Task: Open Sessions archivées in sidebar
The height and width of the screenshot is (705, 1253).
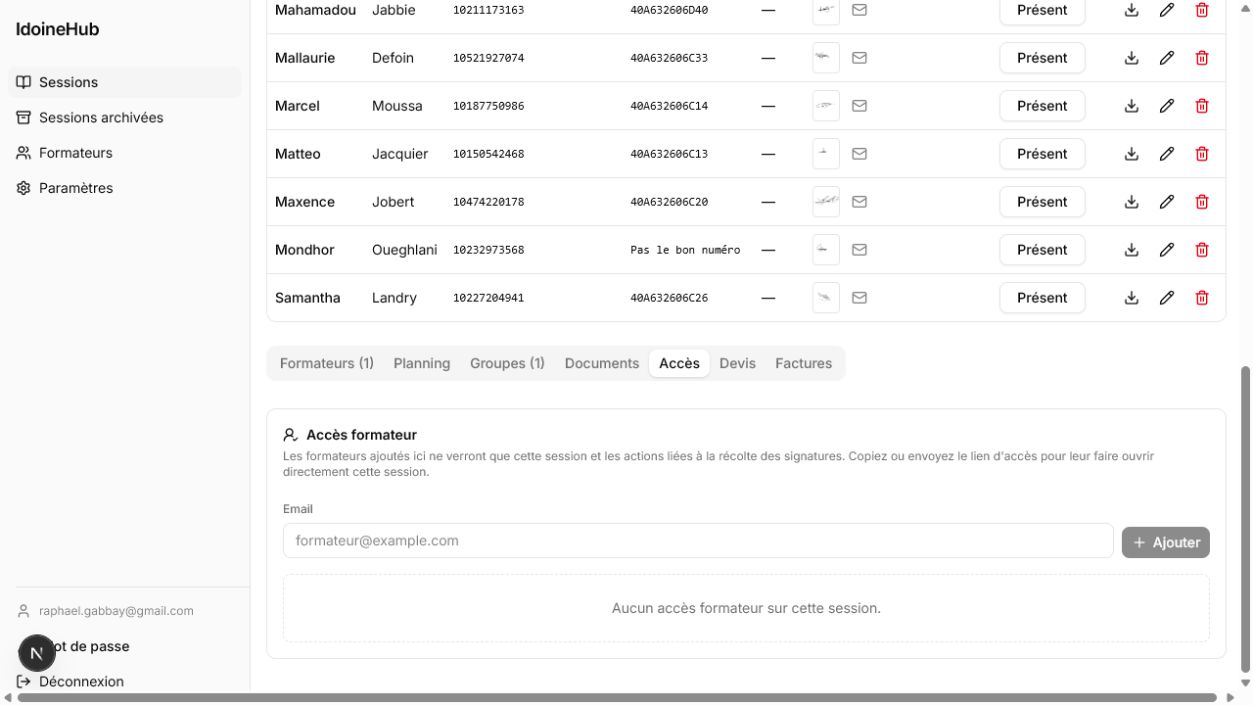Action: [101, 118]
